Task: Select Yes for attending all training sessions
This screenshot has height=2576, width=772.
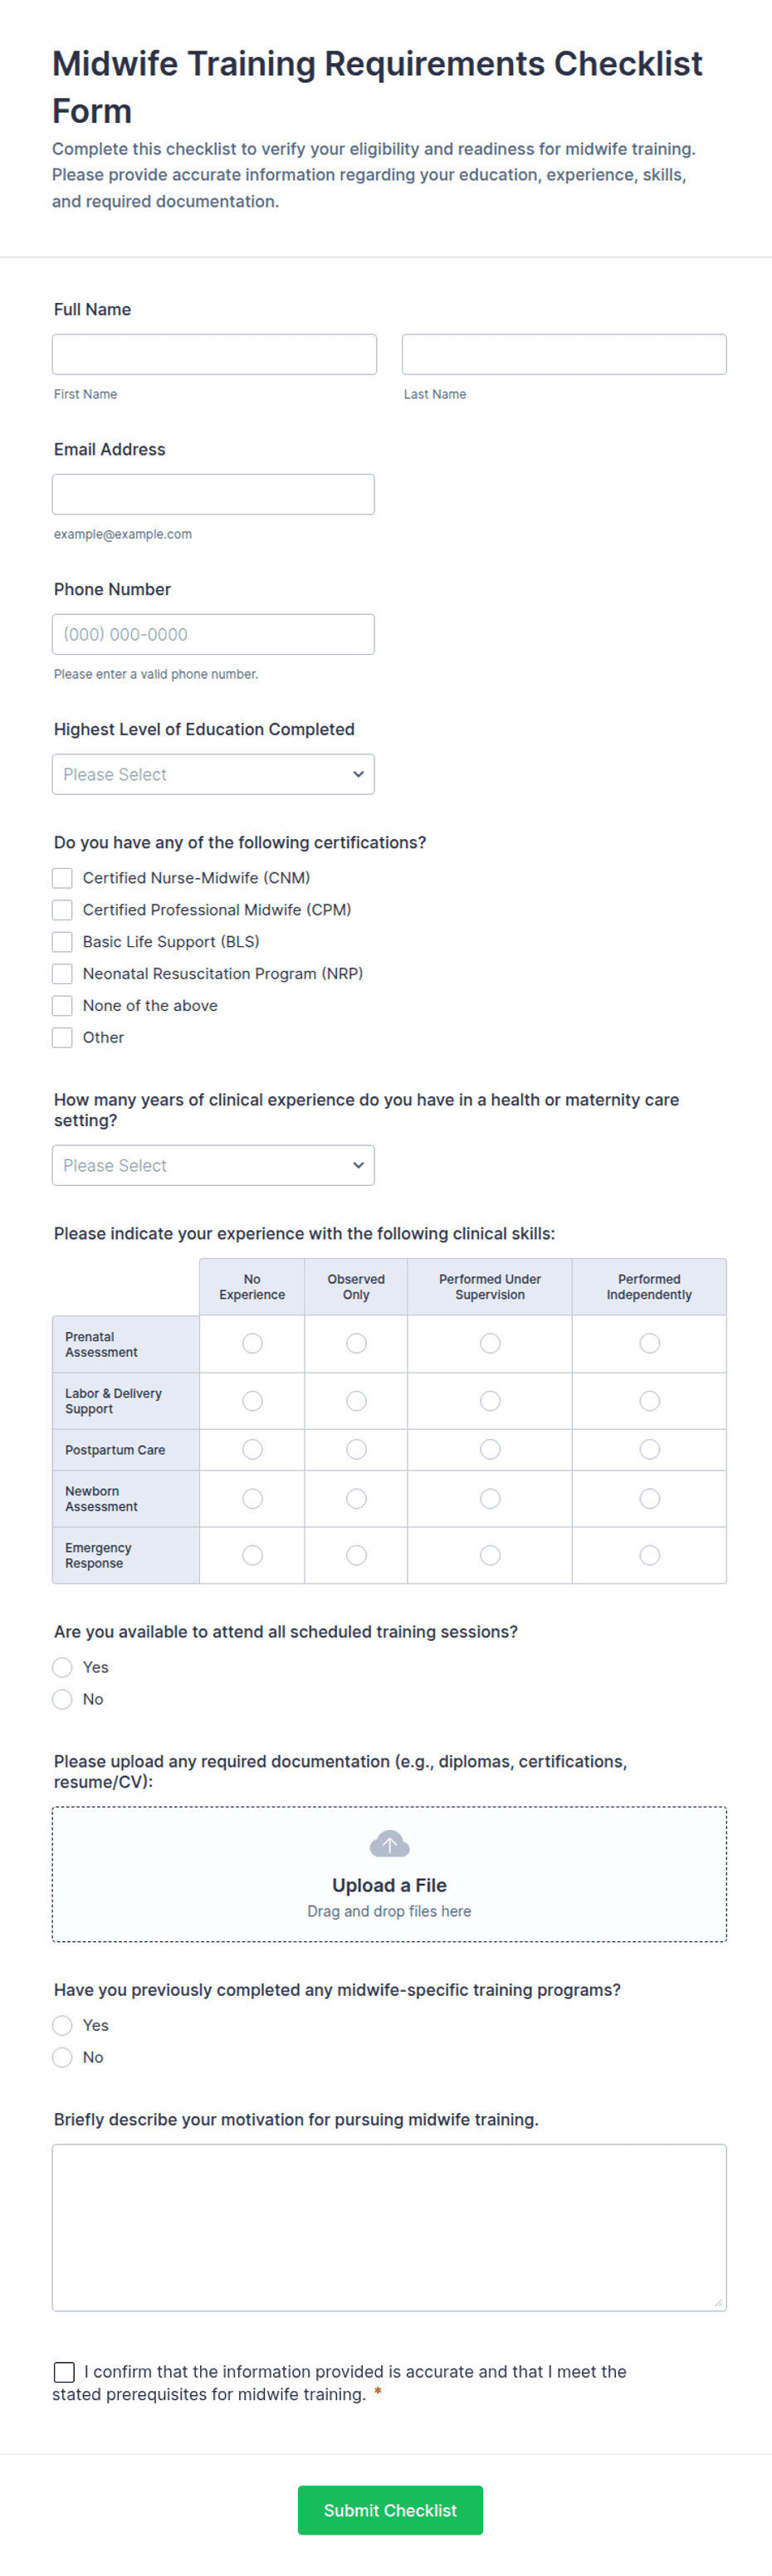Action: point(63,1667)
